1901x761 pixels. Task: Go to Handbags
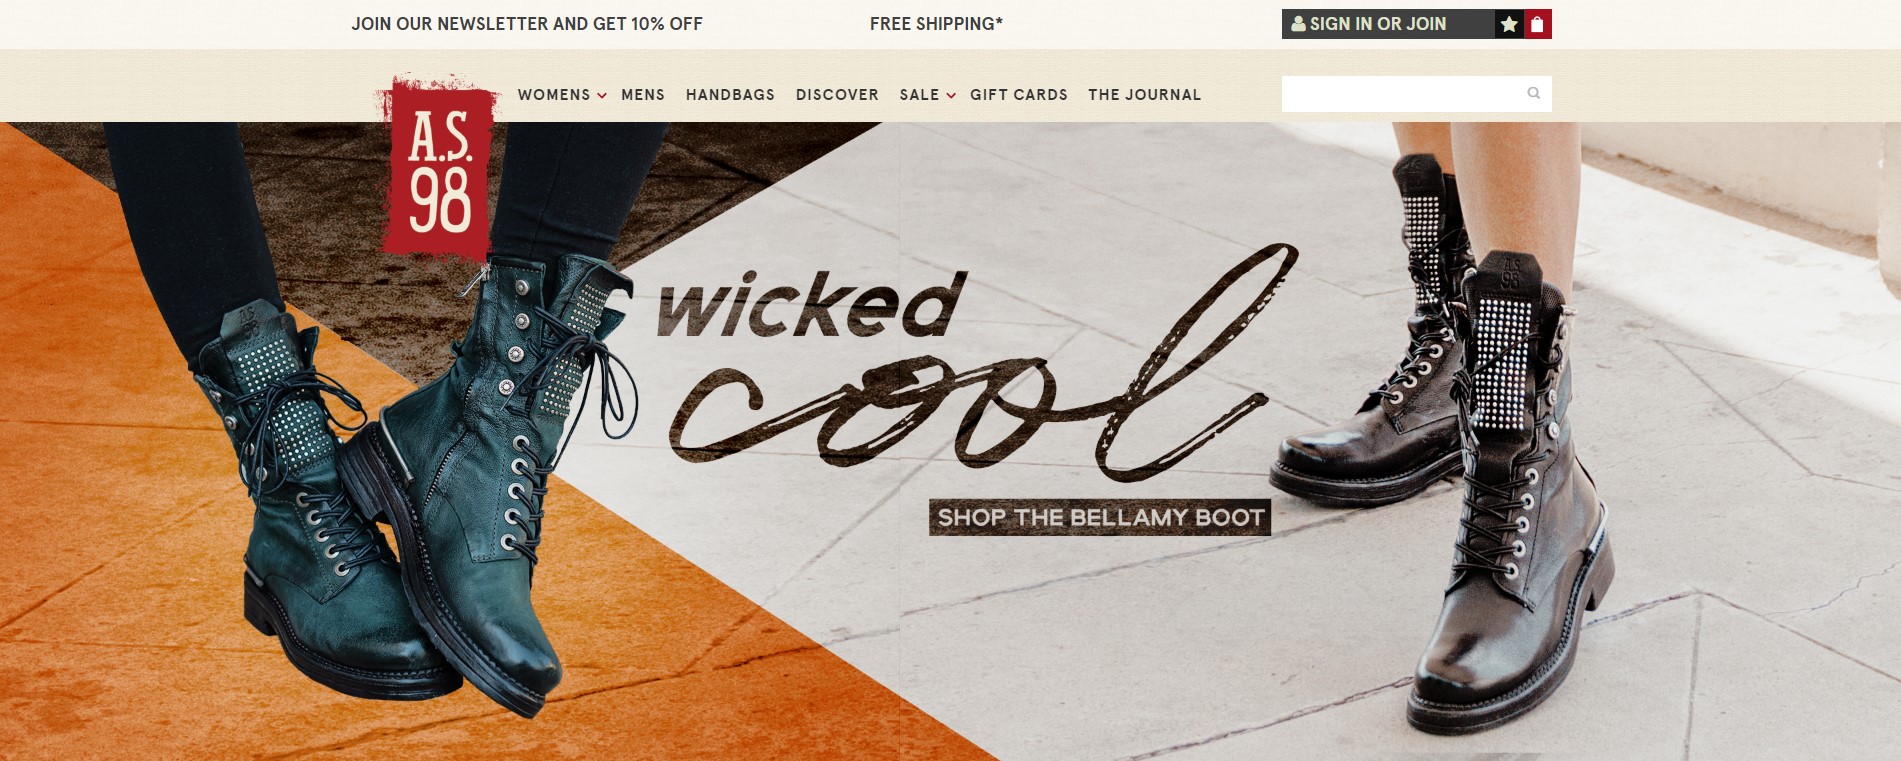[730, 94]
